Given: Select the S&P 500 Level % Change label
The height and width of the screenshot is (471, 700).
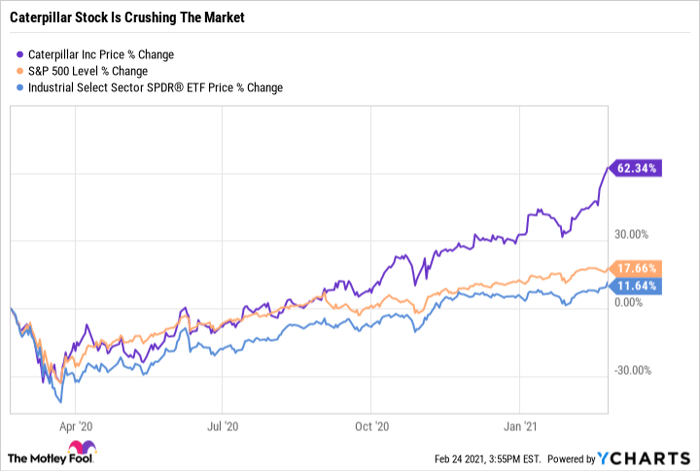Looking at the screenshot, I should (x=90, y=71).
